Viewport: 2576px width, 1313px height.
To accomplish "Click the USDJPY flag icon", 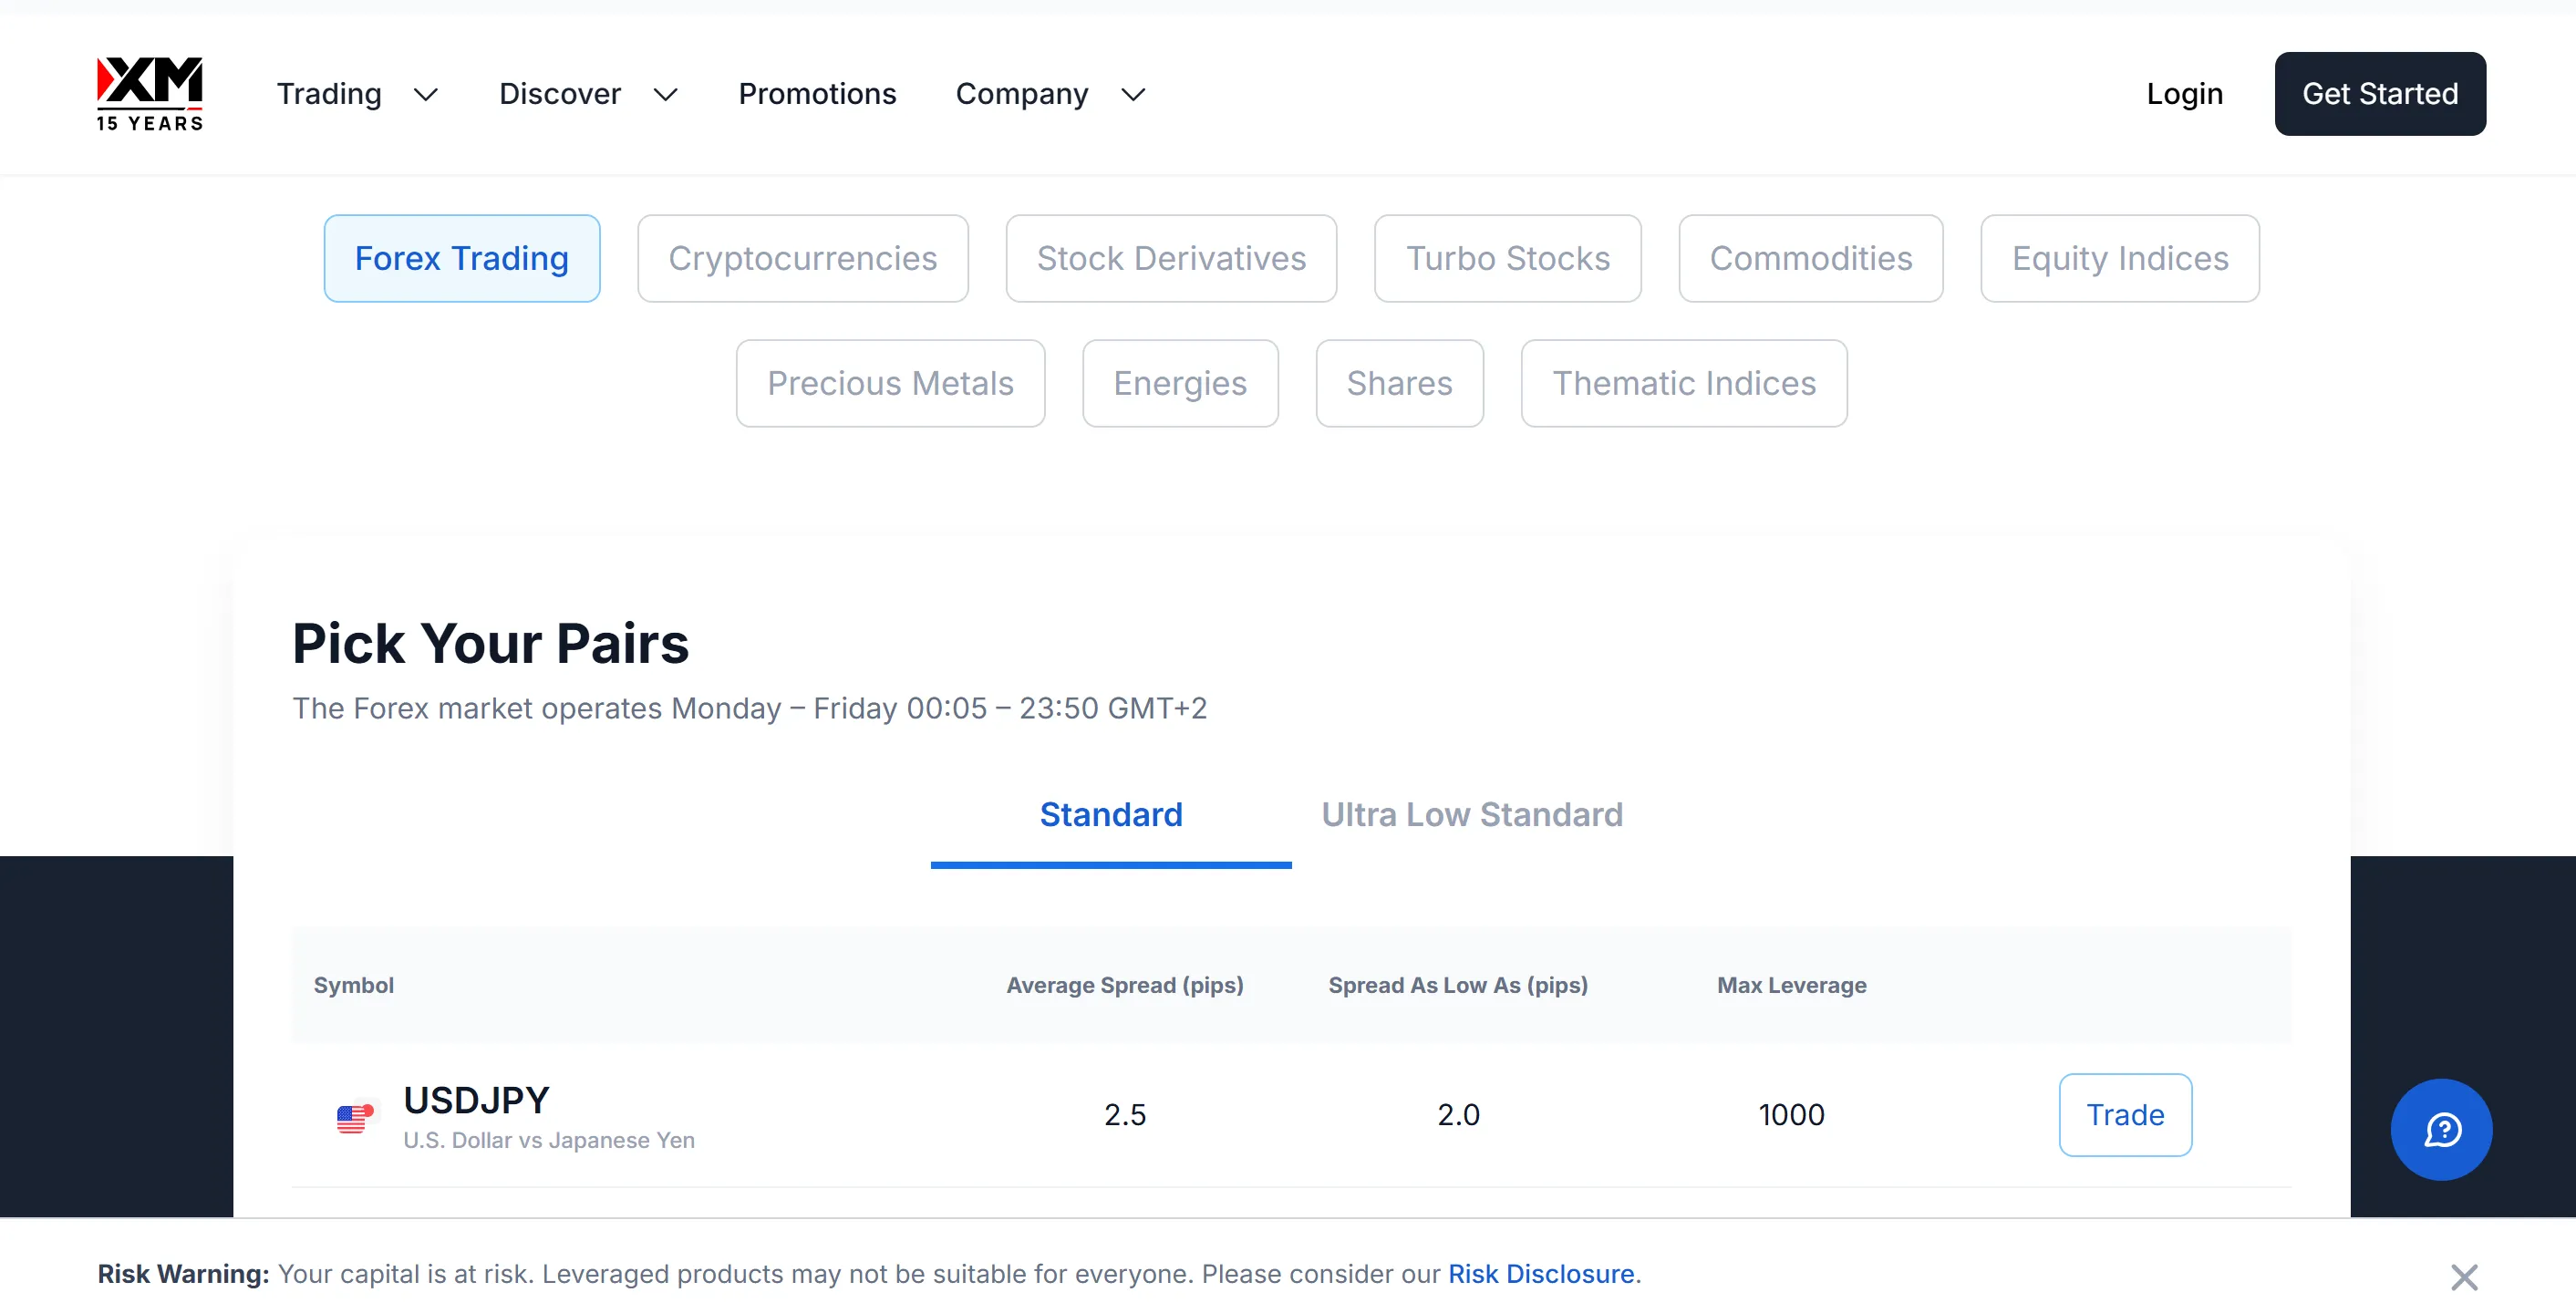I will 355,1117.
